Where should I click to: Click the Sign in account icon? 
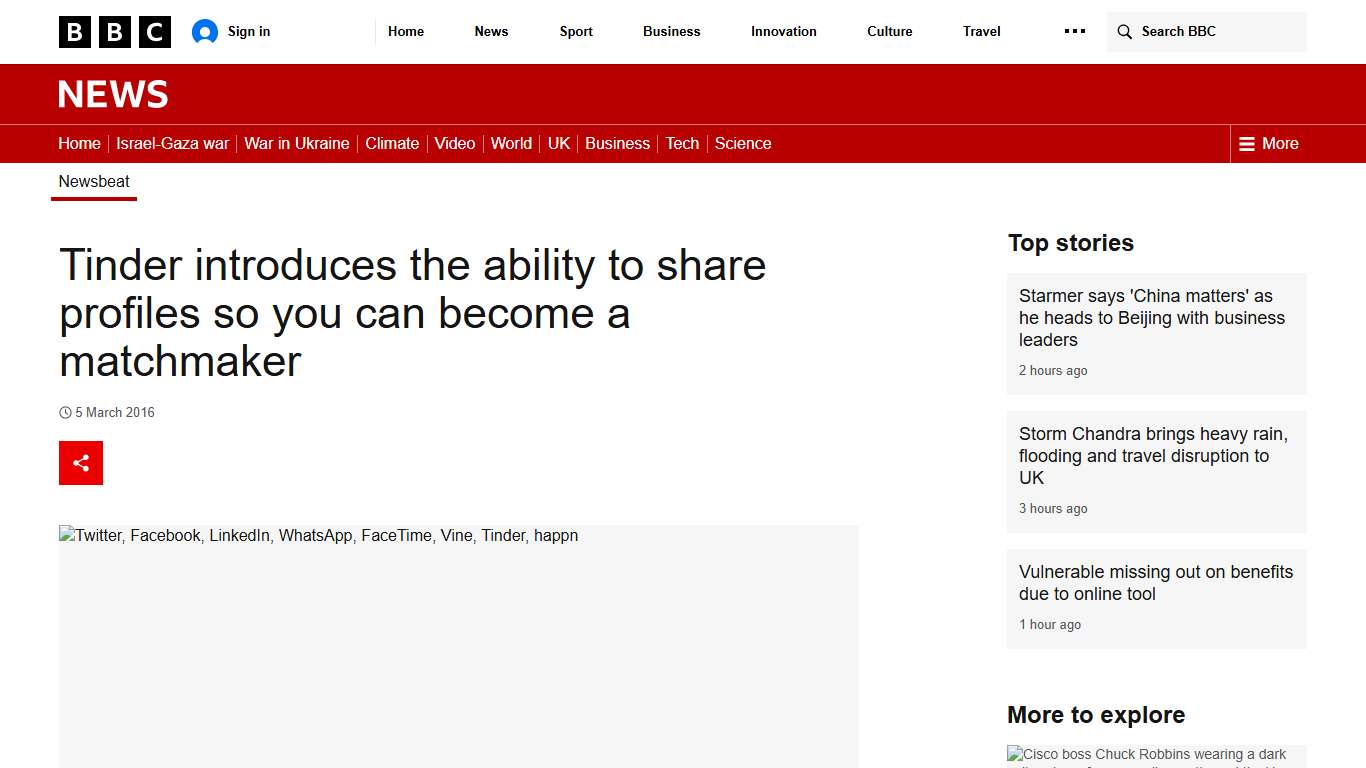pyautogui.click(x=205, y=31)
